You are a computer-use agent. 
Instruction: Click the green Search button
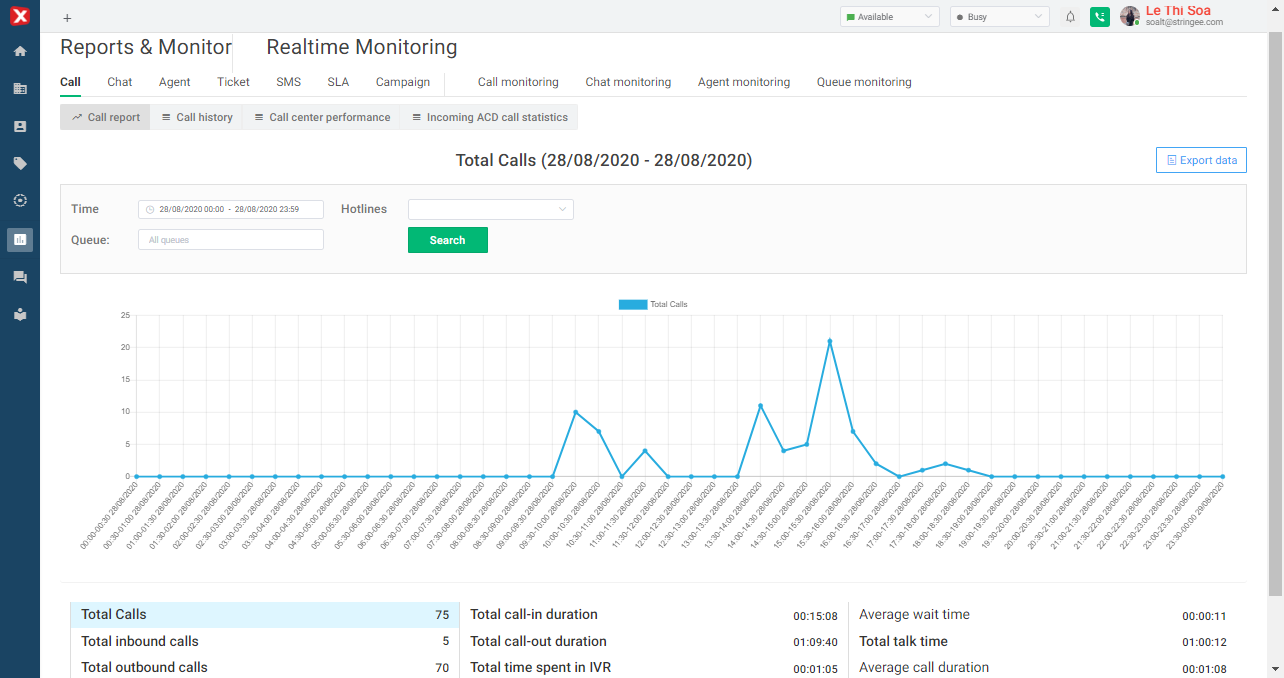[x=447, y=240]
